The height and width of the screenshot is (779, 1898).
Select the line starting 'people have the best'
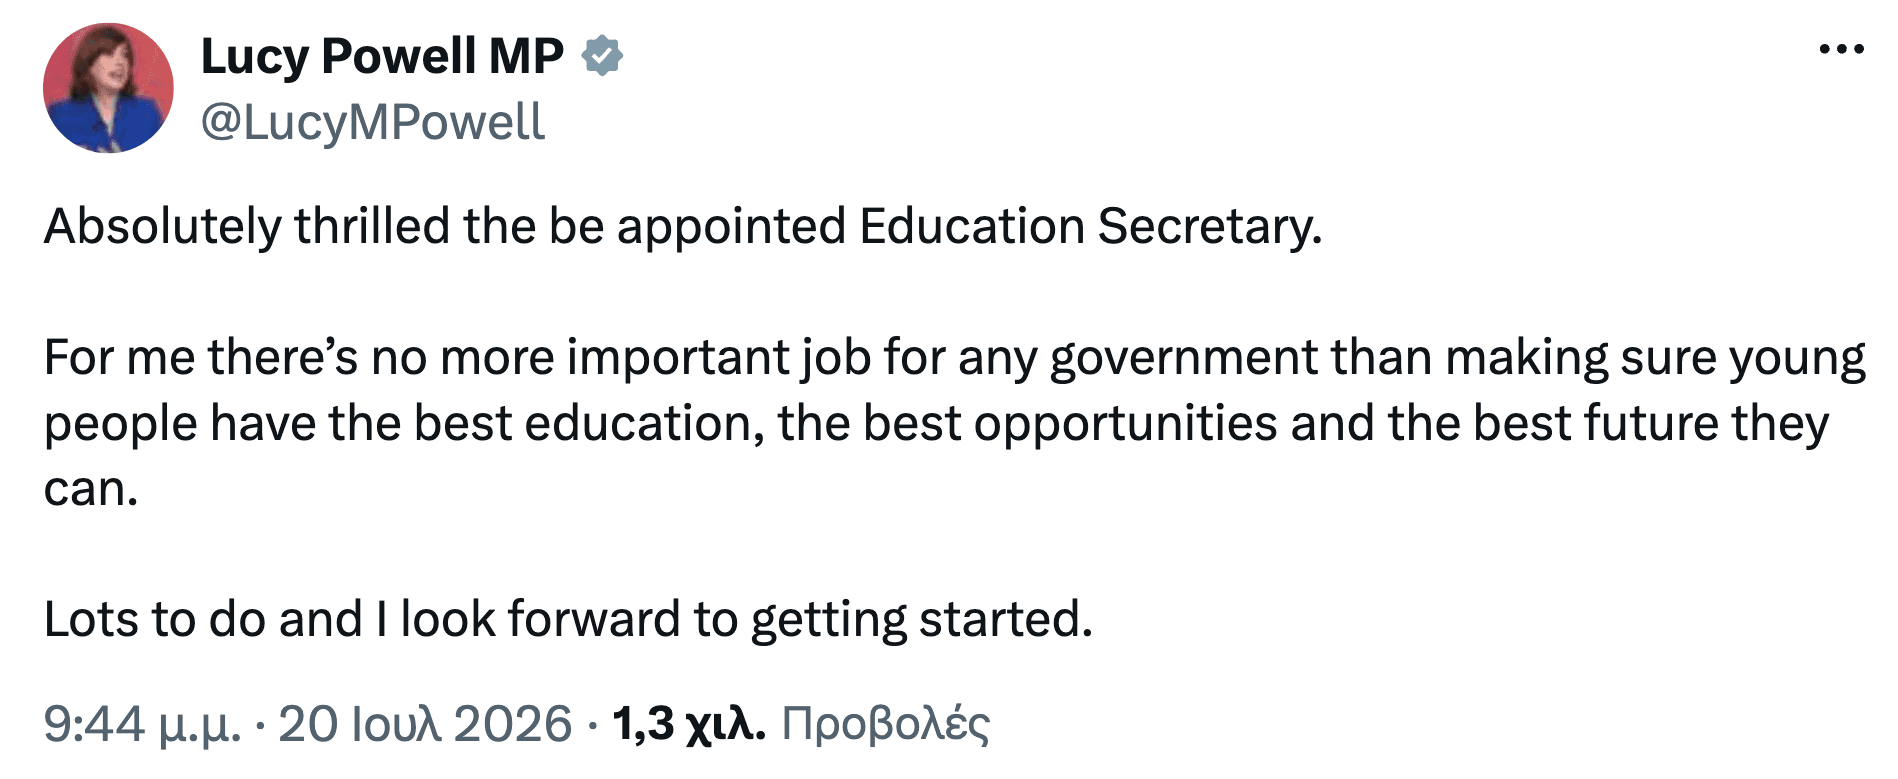point(936,424)
